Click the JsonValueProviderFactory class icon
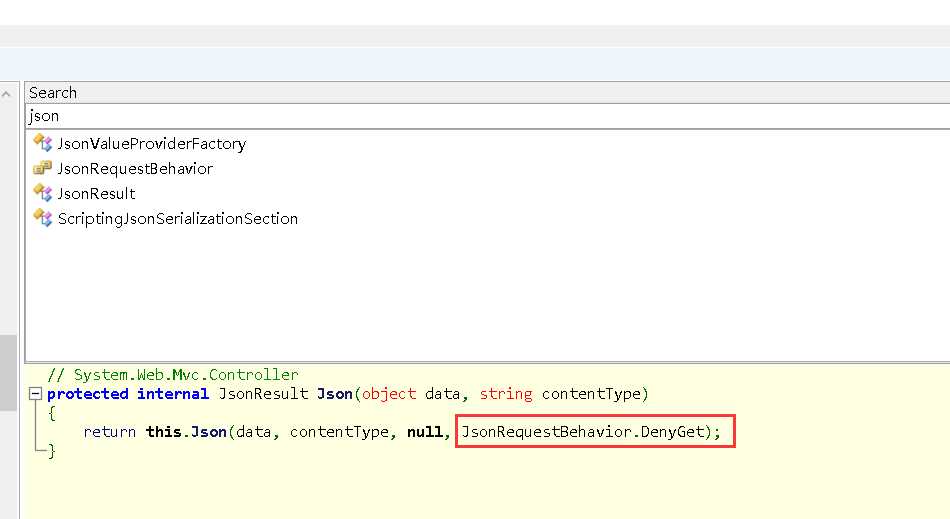 42,143
